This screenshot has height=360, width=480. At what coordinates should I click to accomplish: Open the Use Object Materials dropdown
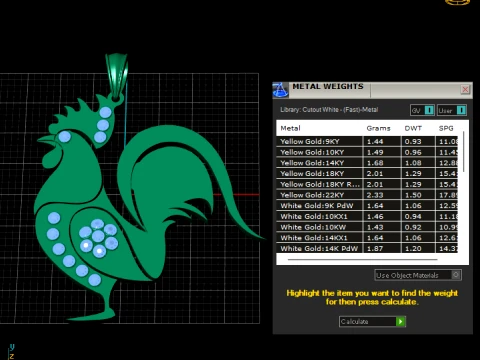pyautogui.click(x=418, y=275)
